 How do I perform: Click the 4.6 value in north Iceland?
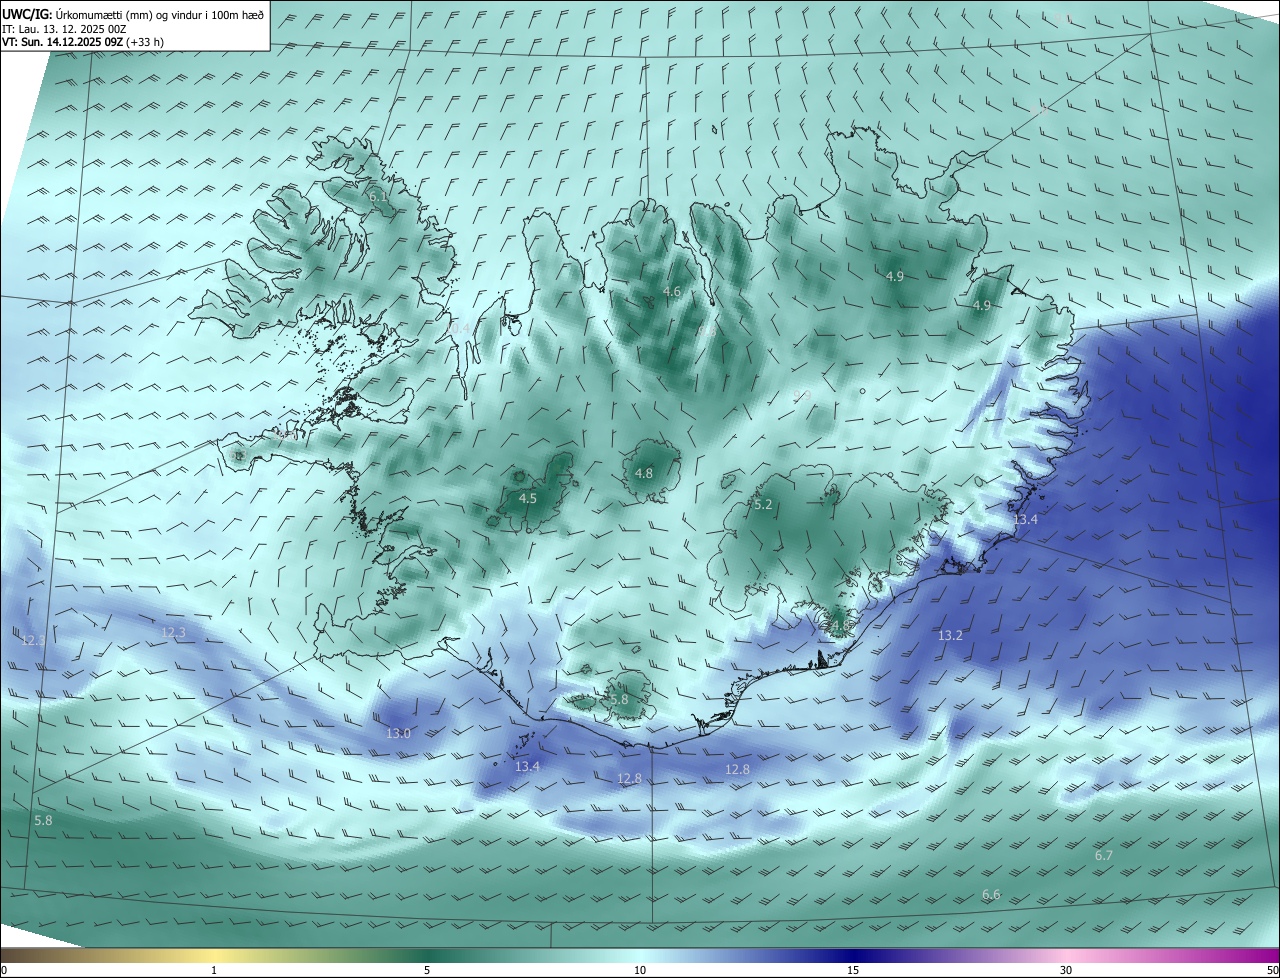[672, 292]
